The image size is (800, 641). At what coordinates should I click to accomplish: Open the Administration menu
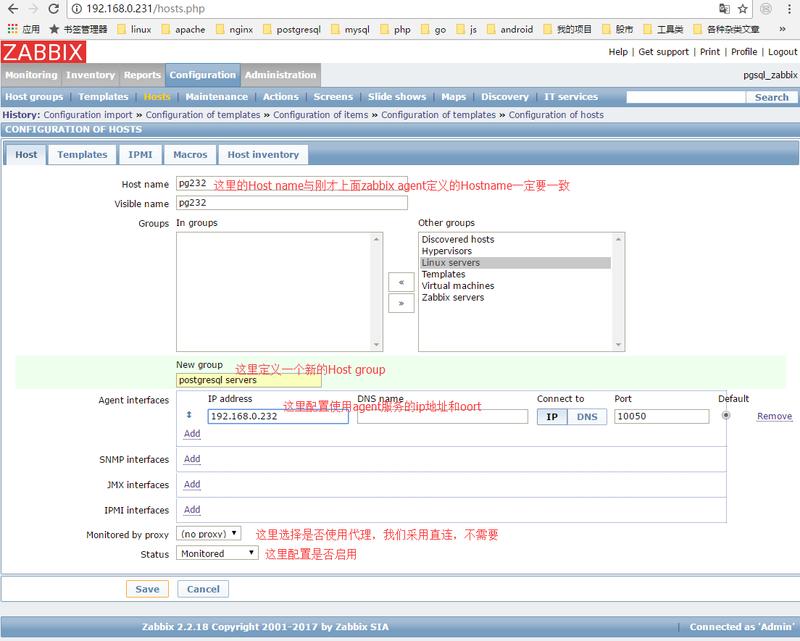(x=280, y=75)
